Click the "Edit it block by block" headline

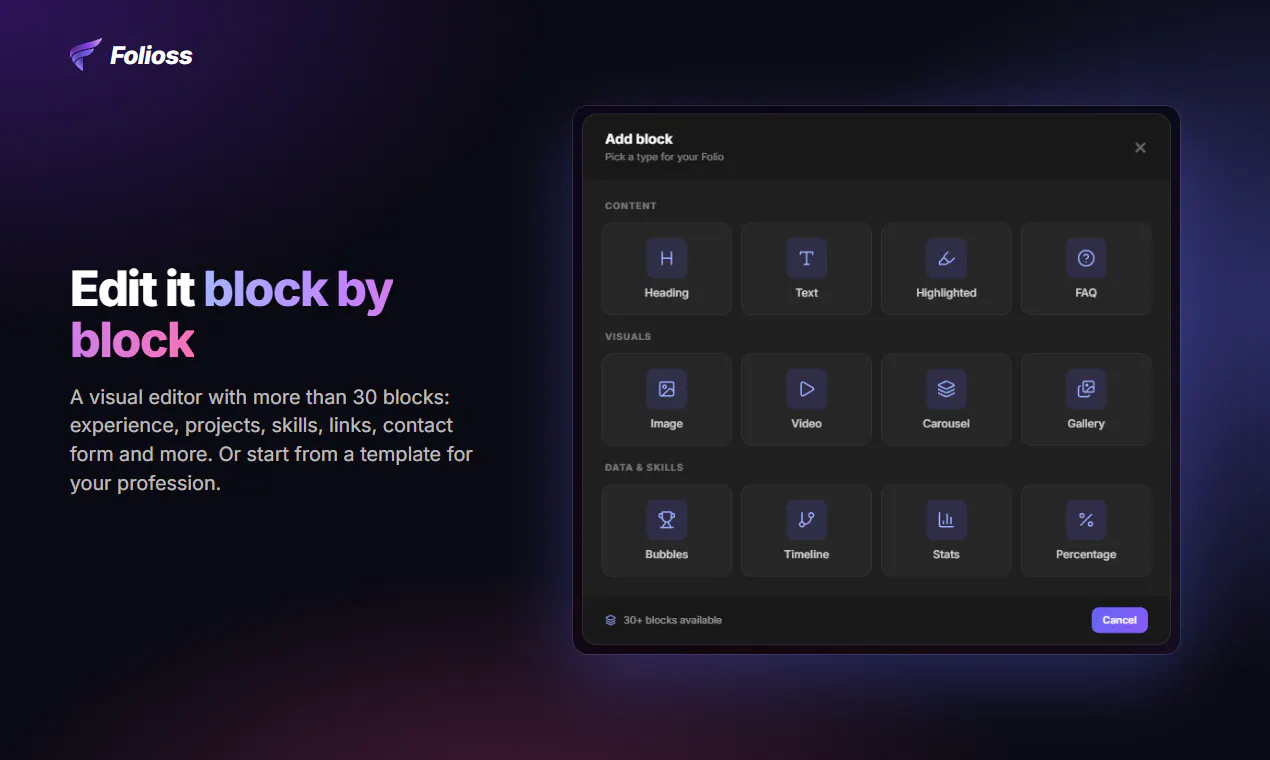[232, 315]
